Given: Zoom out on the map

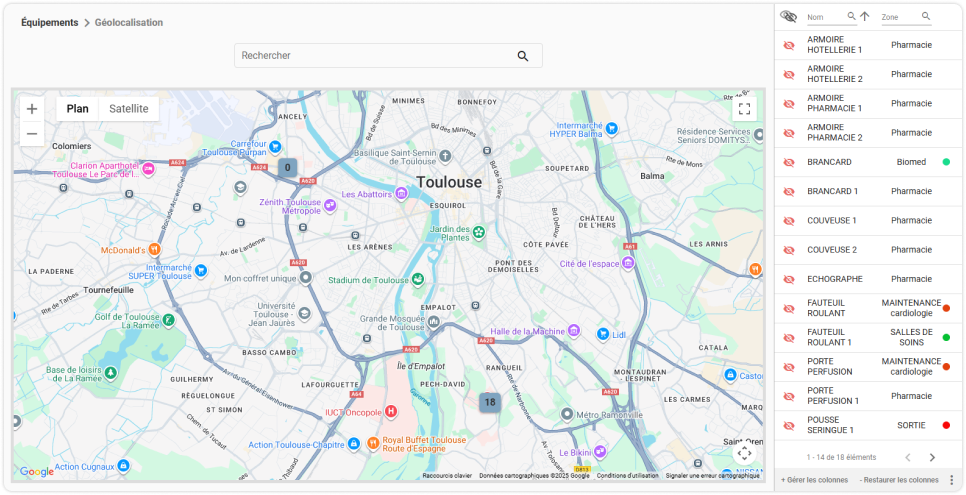Looking at the screenshot, I should (32, 134).
